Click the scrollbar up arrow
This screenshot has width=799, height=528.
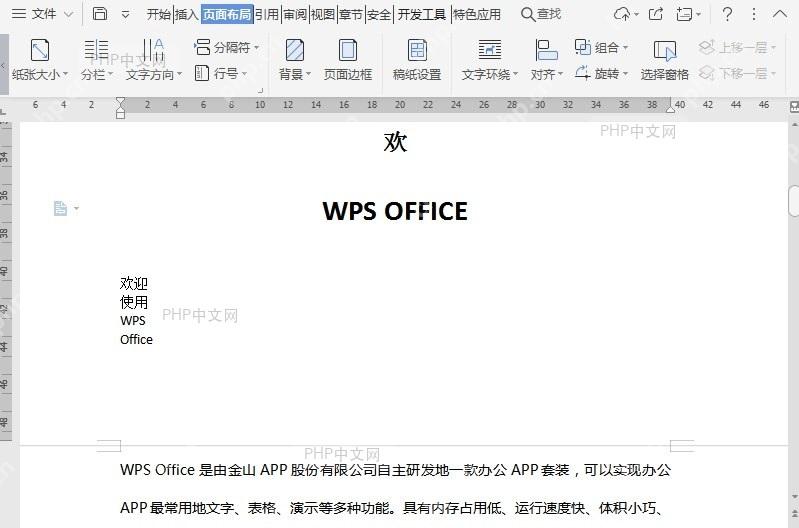click(794, 124)
